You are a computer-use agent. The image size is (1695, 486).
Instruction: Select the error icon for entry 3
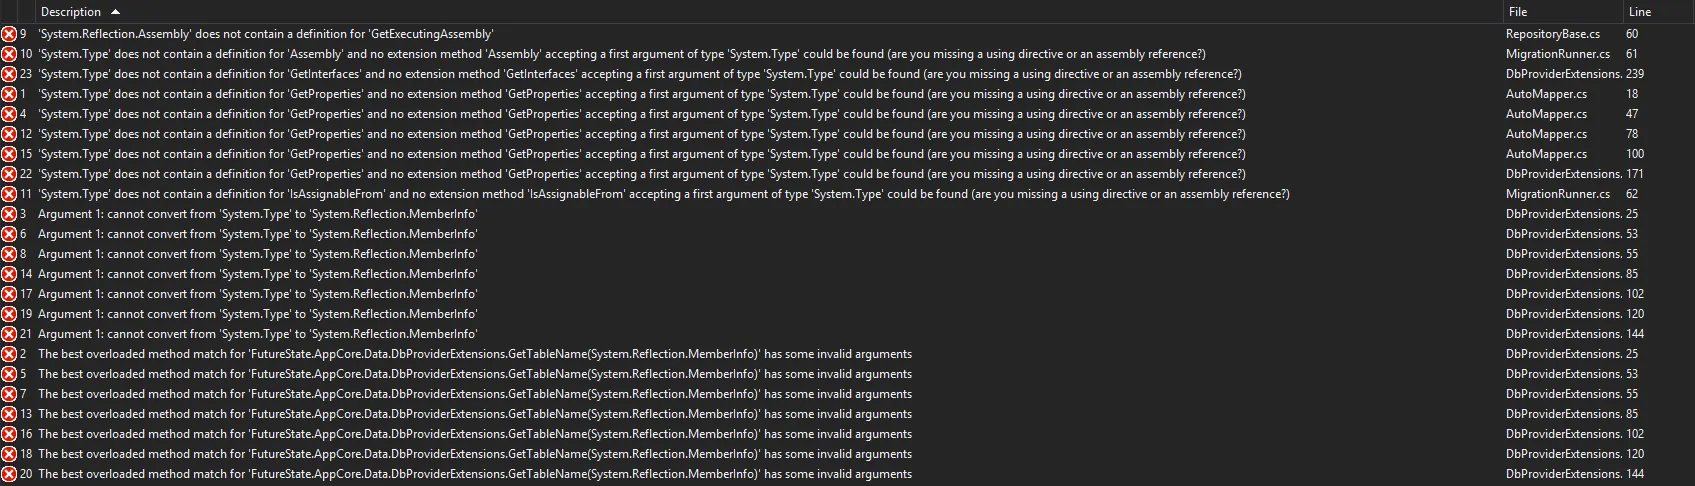click(9, 214)
